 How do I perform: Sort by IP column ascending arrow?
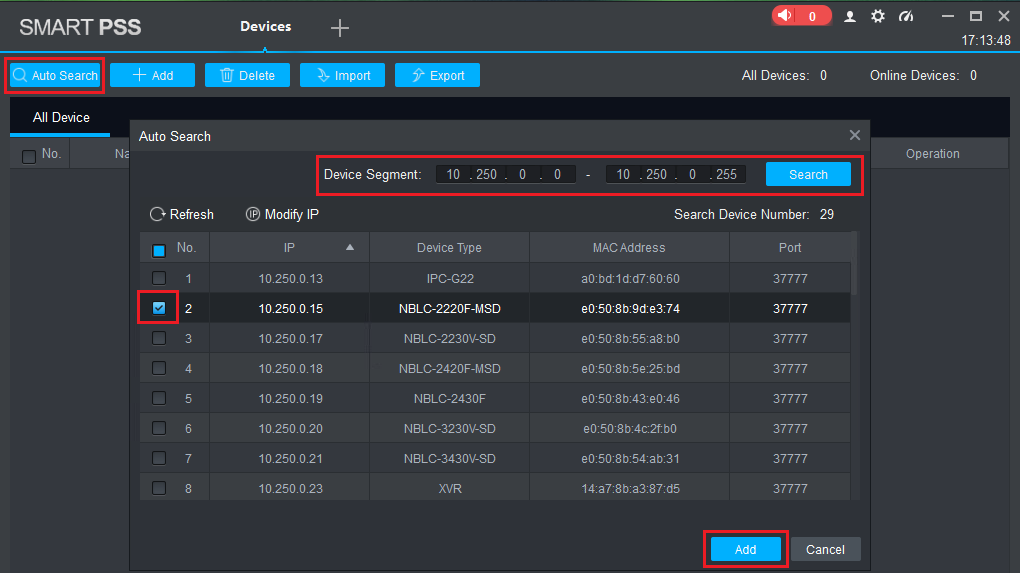(350, 247)
